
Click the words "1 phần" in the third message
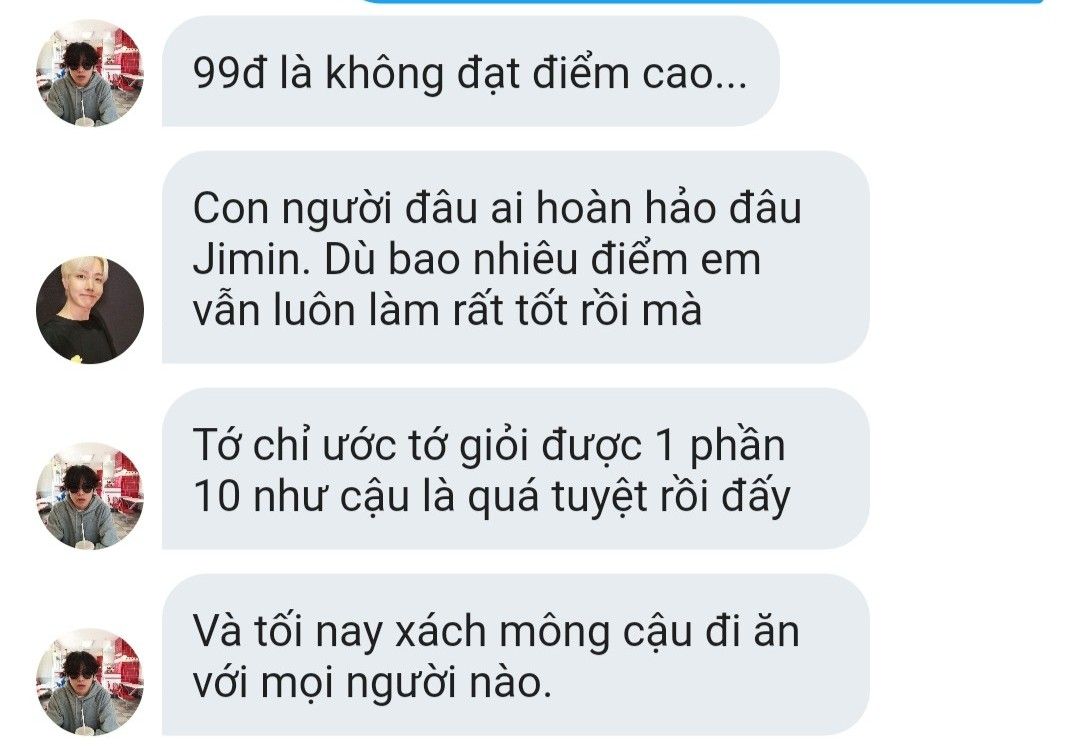(x=720, y=446)
